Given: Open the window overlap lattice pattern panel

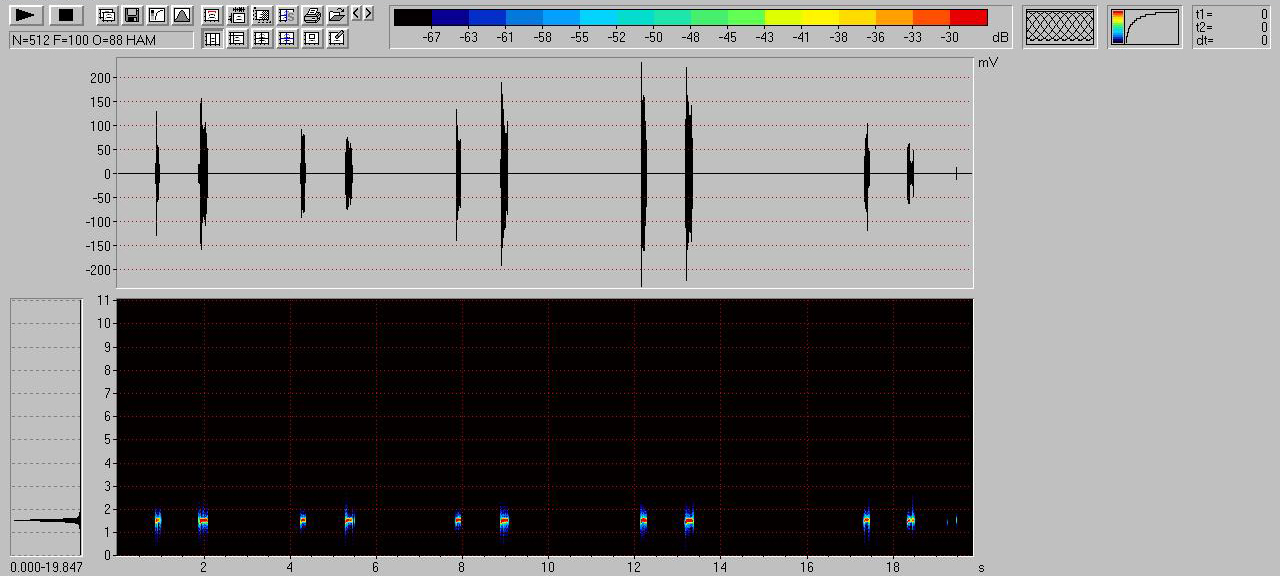Looking at the screenshot, I should click(x=1059, y=27).
